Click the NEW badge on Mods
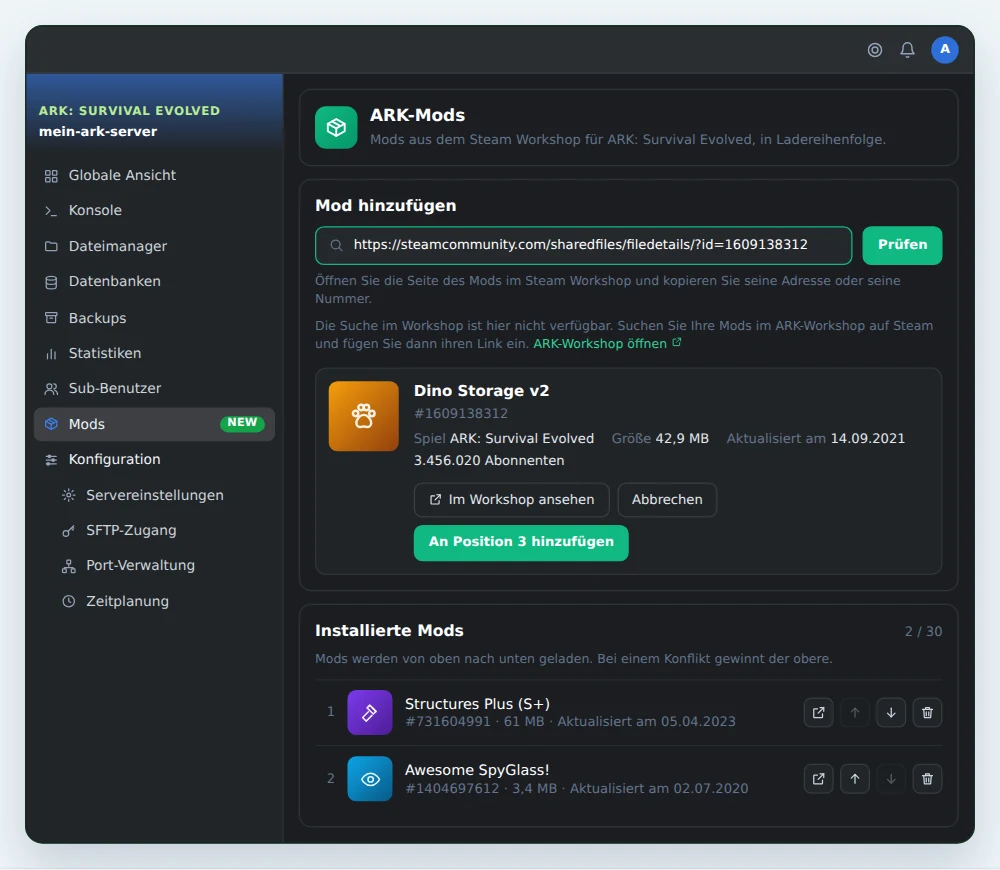This screenshot has height=870, width=1000. point(242,423)
